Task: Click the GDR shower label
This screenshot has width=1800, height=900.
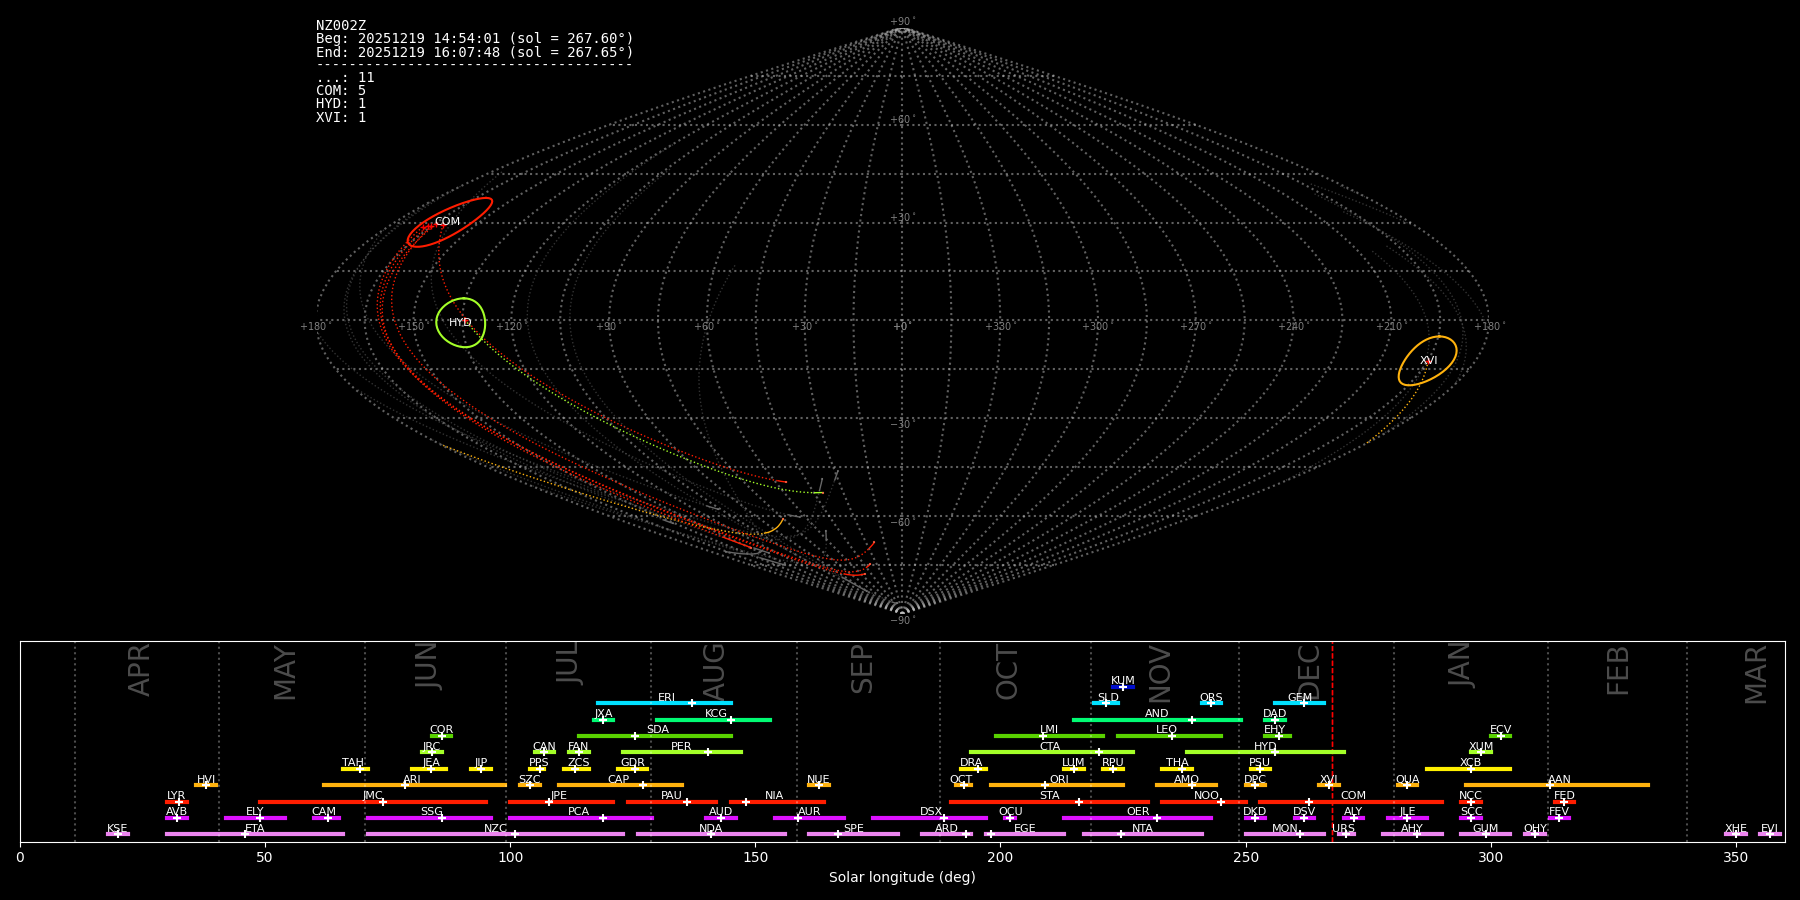Action: tap(632, 763)
